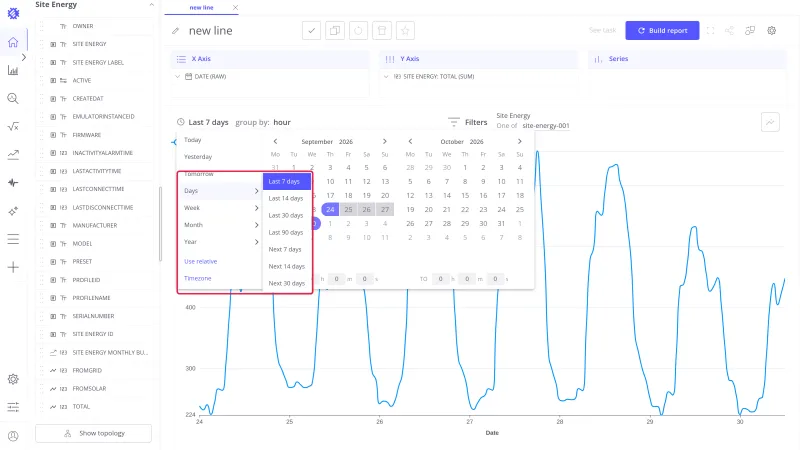
Task: Open the square root formula icon
Action: pos(13,127)
